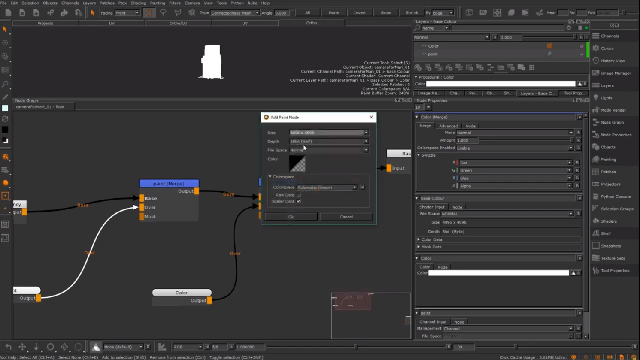Open the Node Properties palette
The image size is (640, 360).
pyautogui.click(x=616, y=135)
